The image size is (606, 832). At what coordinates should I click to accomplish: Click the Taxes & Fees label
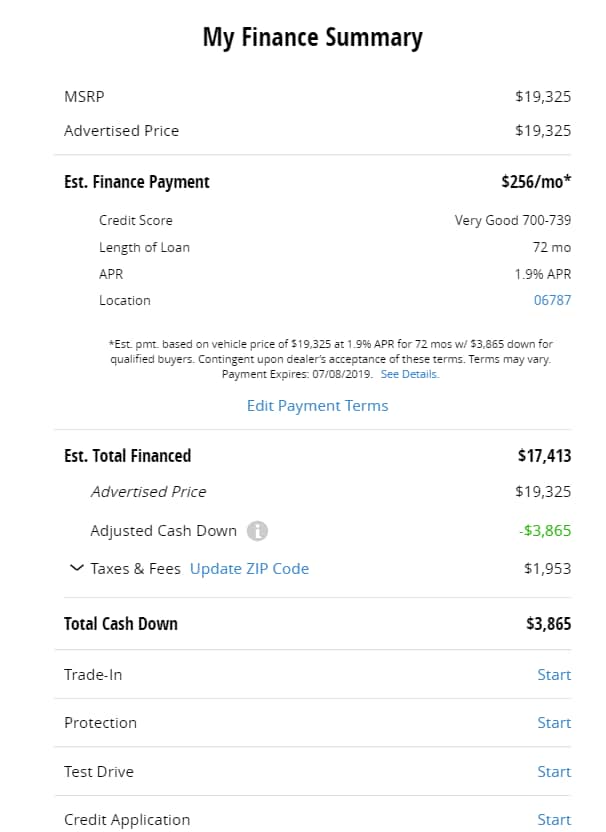(135, 569)
